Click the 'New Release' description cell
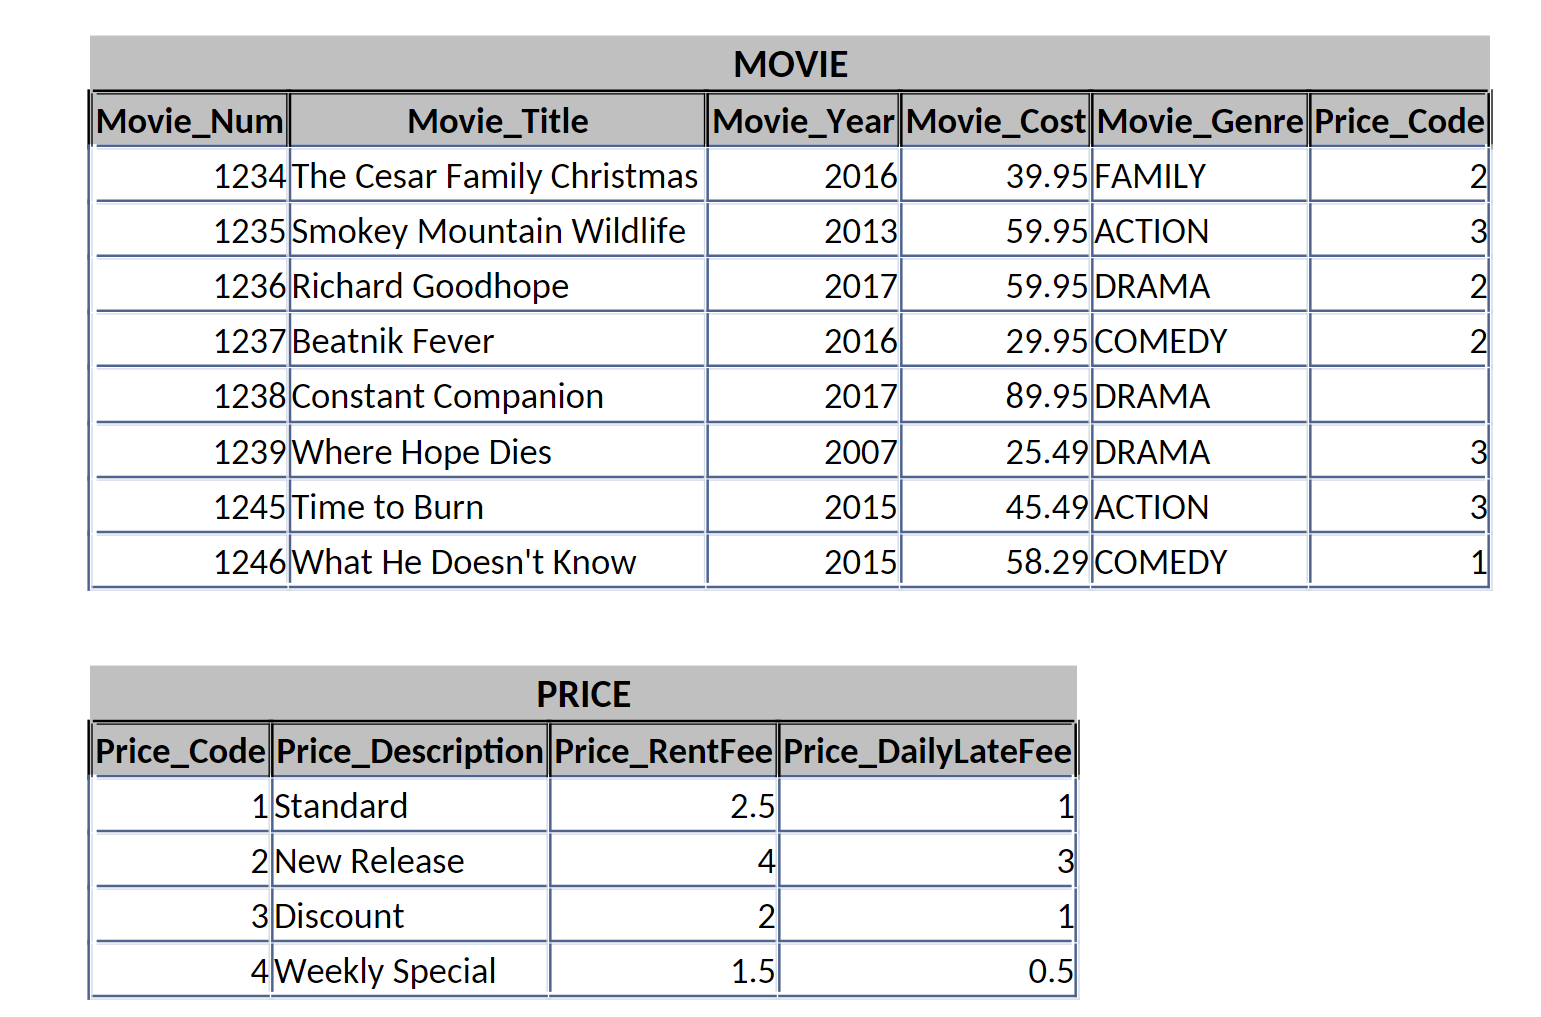The image size is (1541, 1017). point(409,861)
